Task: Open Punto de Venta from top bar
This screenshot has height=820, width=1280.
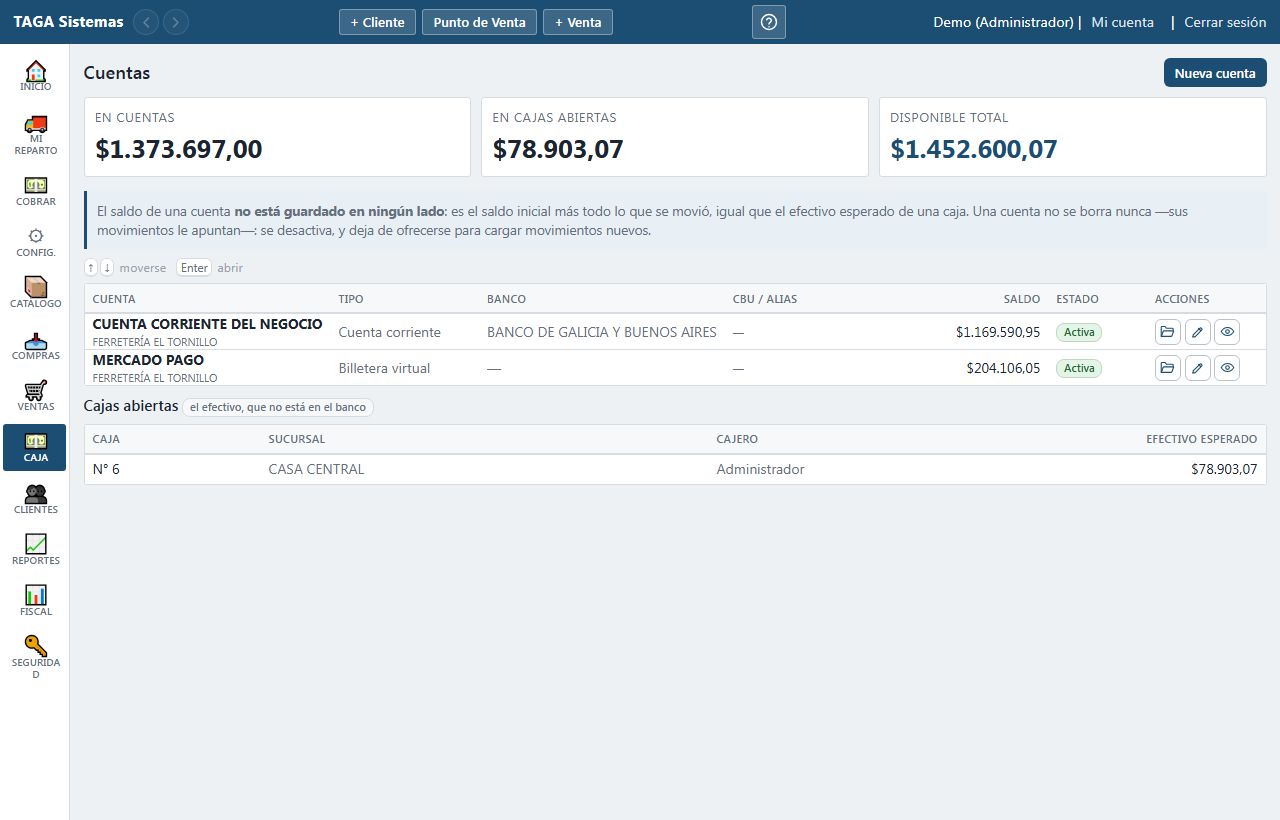Action: click(x=480, y=22)
